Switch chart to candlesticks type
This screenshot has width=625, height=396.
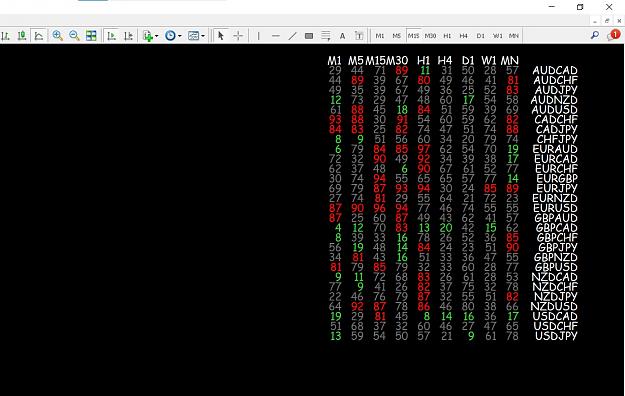click(22, 36)
